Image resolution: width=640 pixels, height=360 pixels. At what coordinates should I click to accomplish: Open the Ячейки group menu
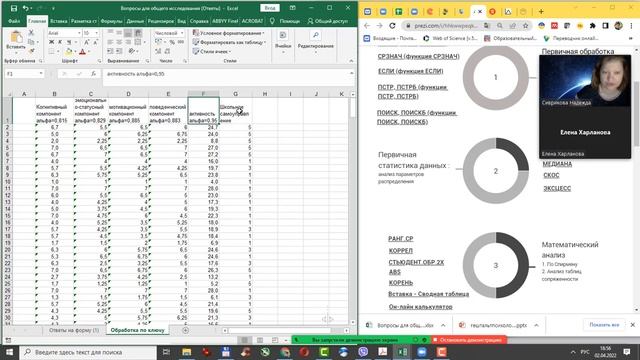283,41
